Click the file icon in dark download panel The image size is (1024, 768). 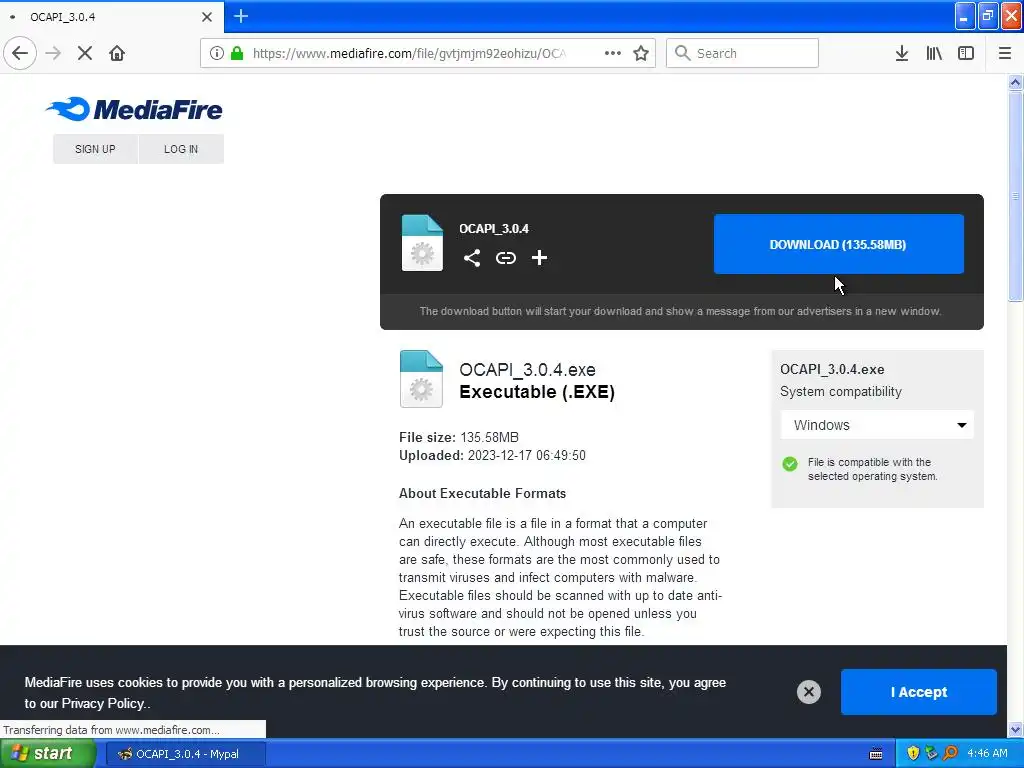422,242
